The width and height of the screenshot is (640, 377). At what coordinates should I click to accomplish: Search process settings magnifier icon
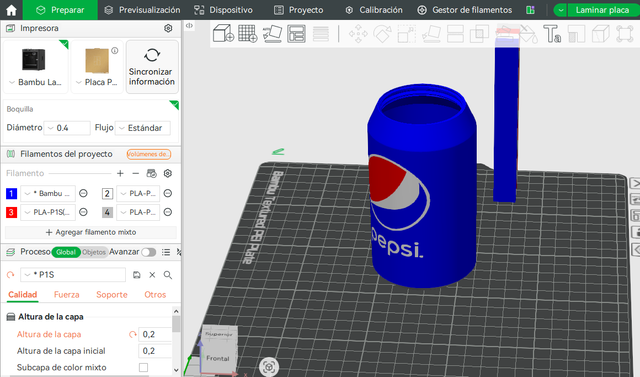click(167, 275)
